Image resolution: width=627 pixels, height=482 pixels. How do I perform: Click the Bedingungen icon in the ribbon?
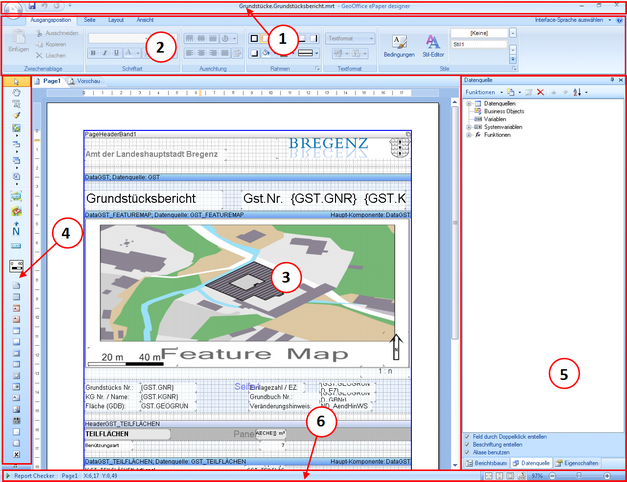coord(398,45)
